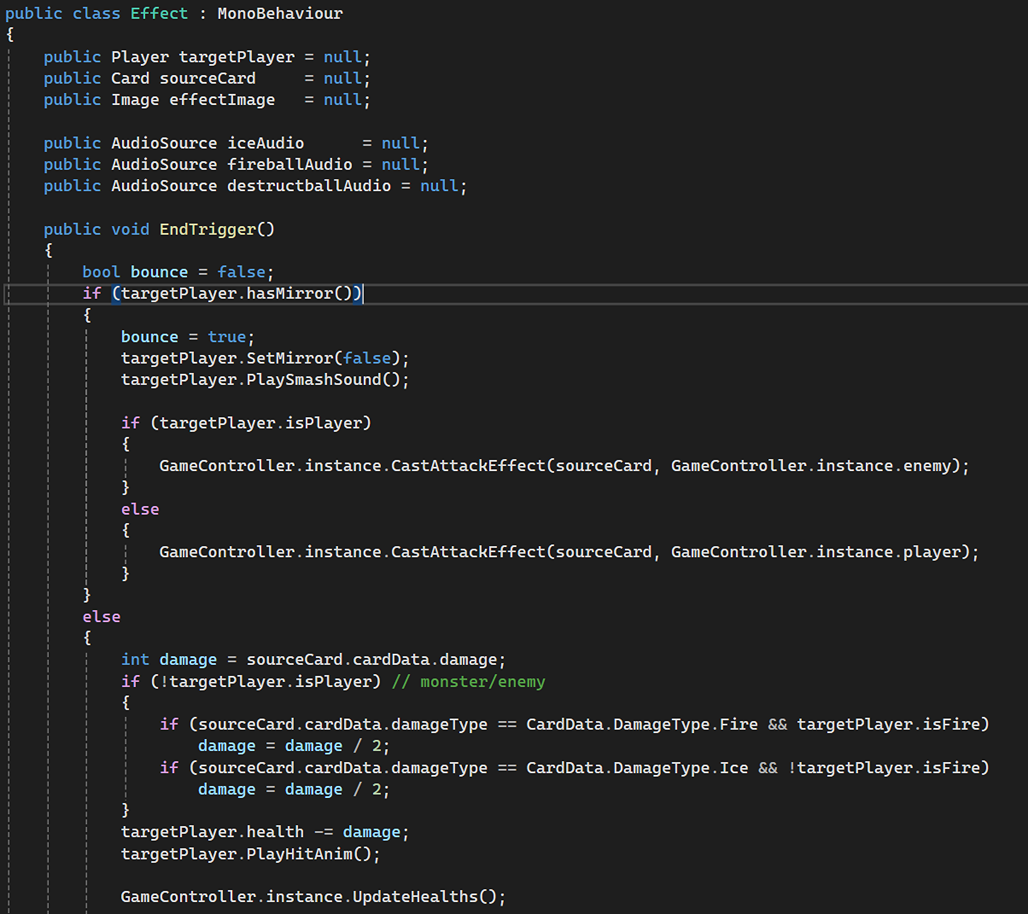Click the Card type of sourceCard
Screen dimensions: 1028x914
(x=130, y=79)
